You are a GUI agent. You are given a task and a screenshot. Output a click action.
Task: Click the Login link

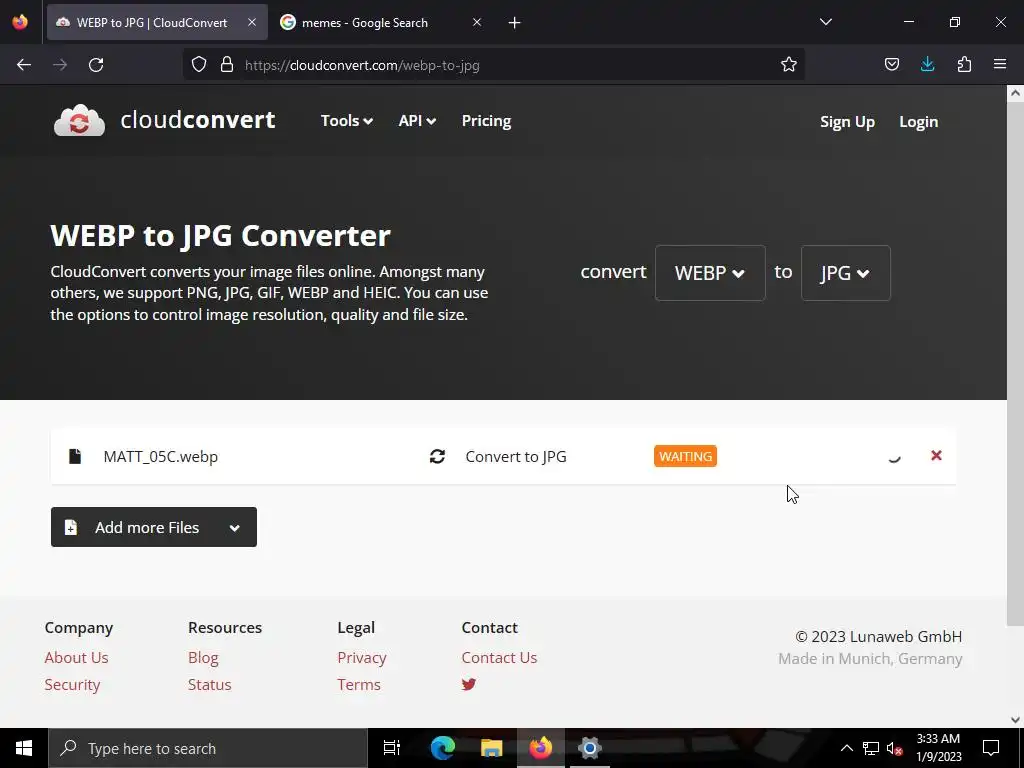click(x=918, y=122)
